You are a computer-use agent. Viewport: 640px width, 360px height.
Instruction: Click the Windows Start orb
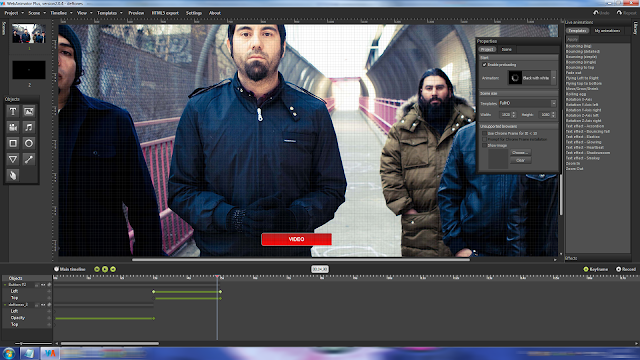9,353
